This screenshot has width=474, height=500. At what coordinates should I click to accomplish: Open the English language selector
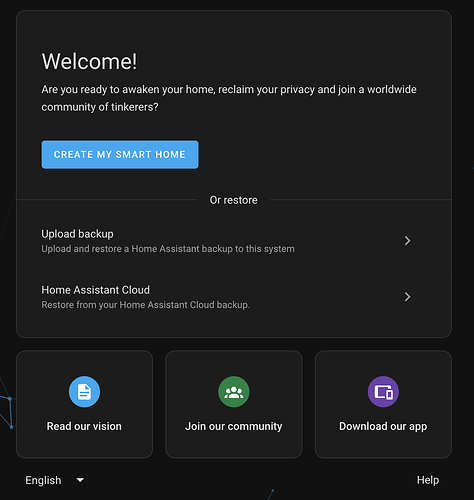55,480
